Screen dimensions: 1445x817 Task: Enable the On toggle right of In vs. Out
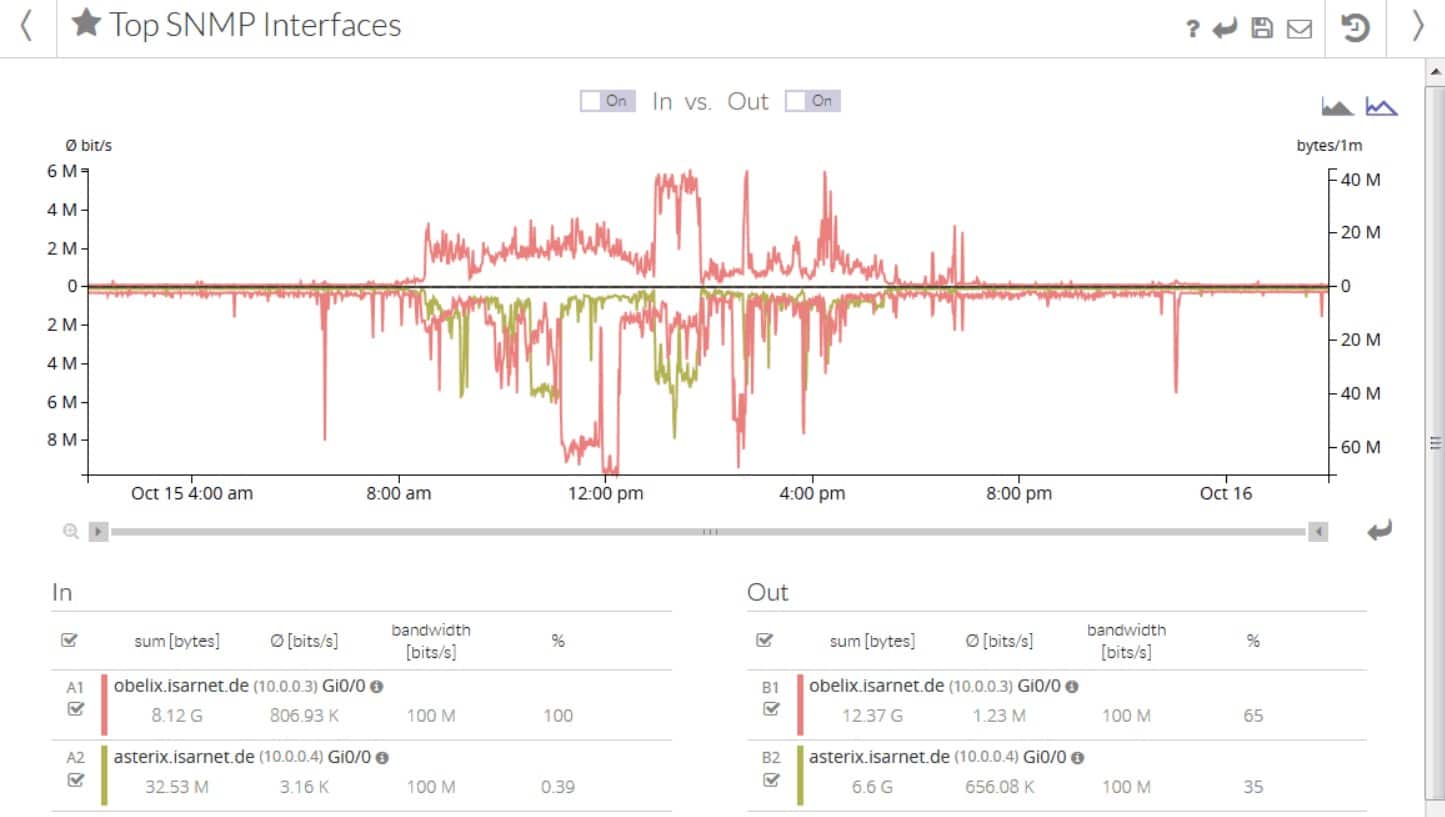pos(812,100)
